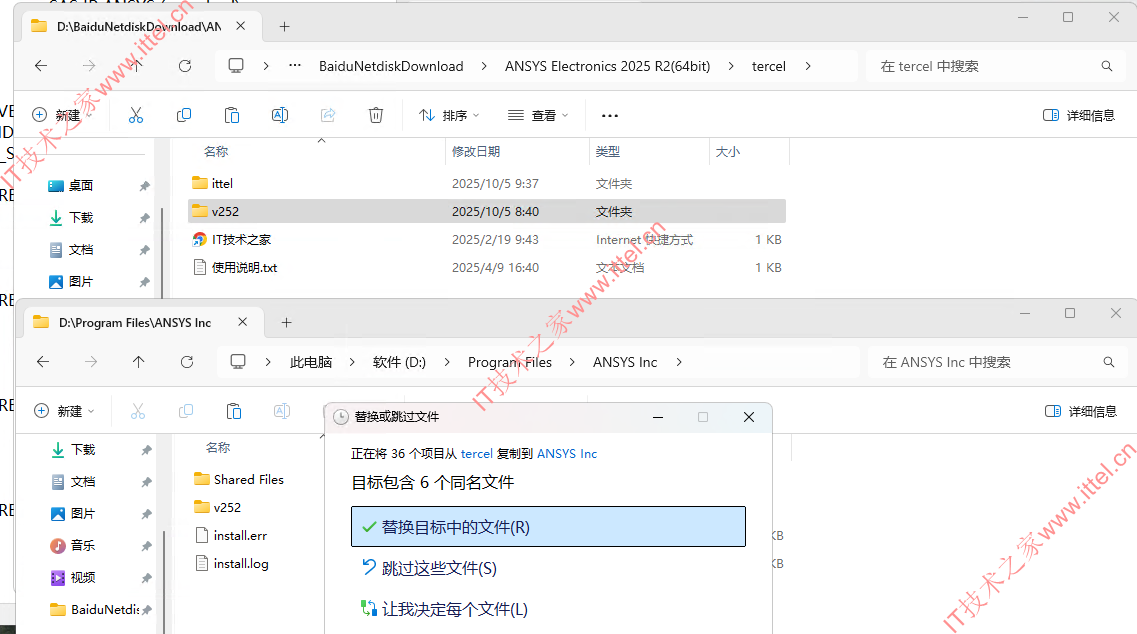Click the Copy icon in top window toolbar
Screen dimensions: 1137x634
184,115
